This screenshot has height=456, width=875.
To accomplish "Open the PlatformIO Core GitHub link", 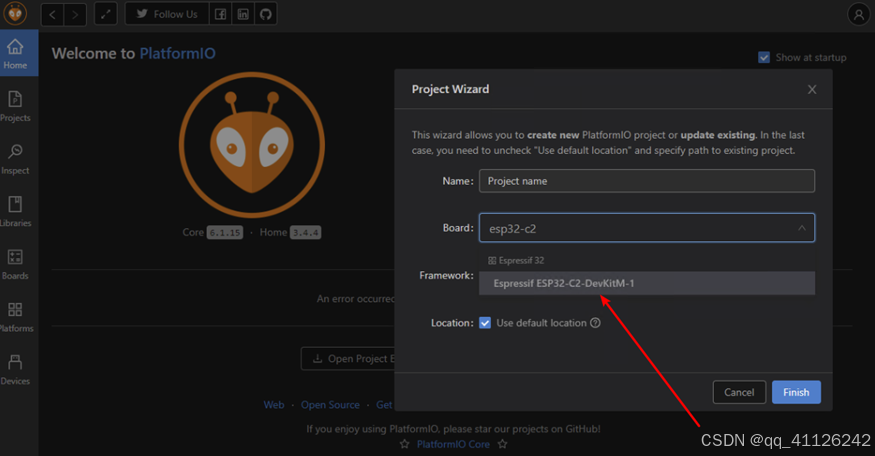I will pyautogui.click(x=453, y=444).
